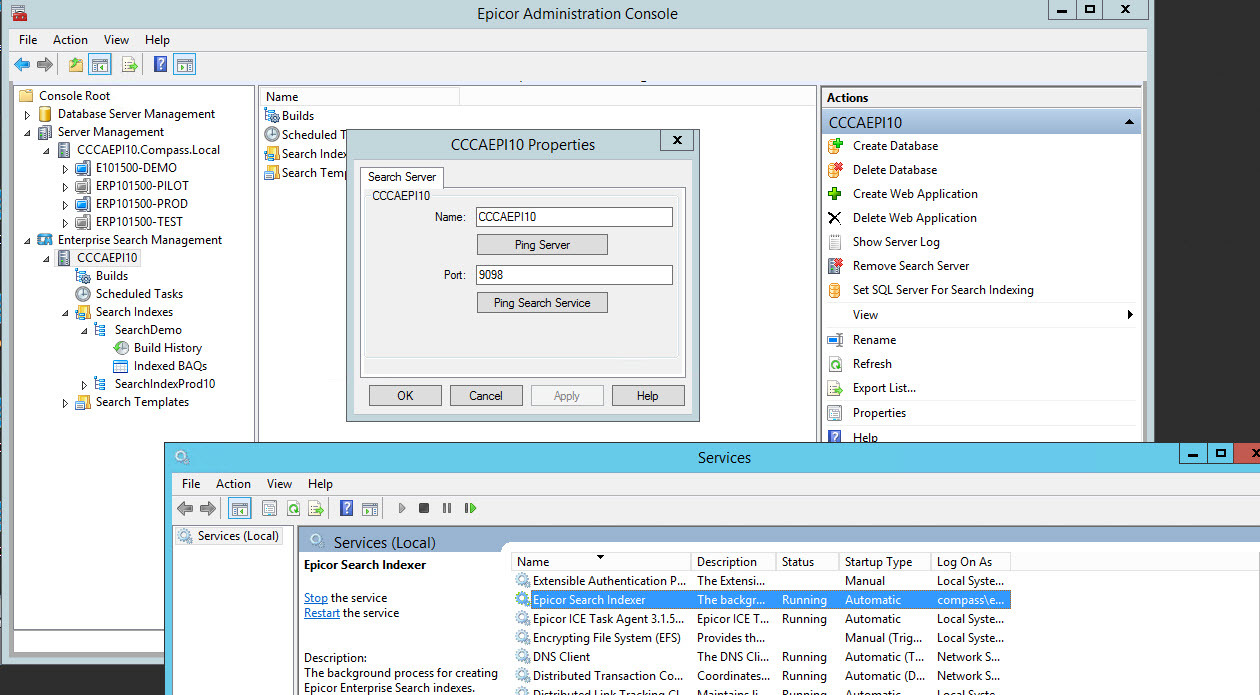Select DNS Client service row
The height and width of the screenshot is (695, 1260).
(761, 657)
